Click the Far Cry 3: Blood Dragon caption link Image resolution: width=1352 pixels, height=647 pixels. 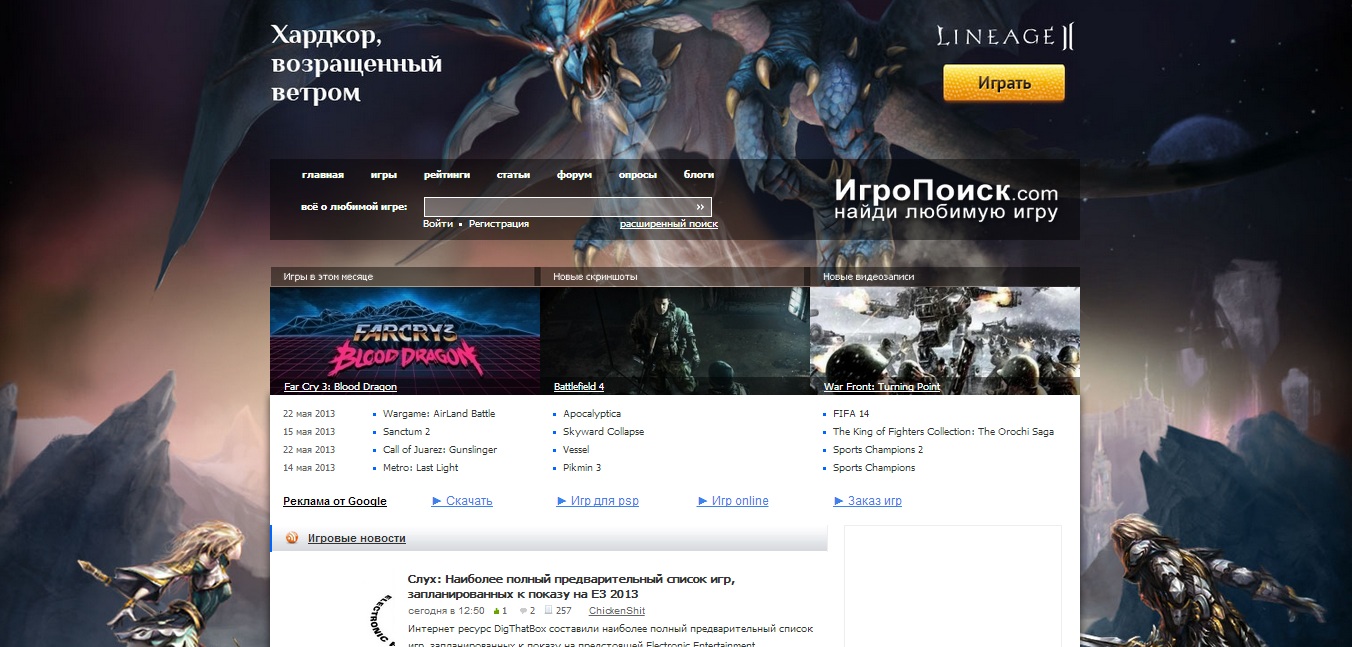[x=340, y=386]
